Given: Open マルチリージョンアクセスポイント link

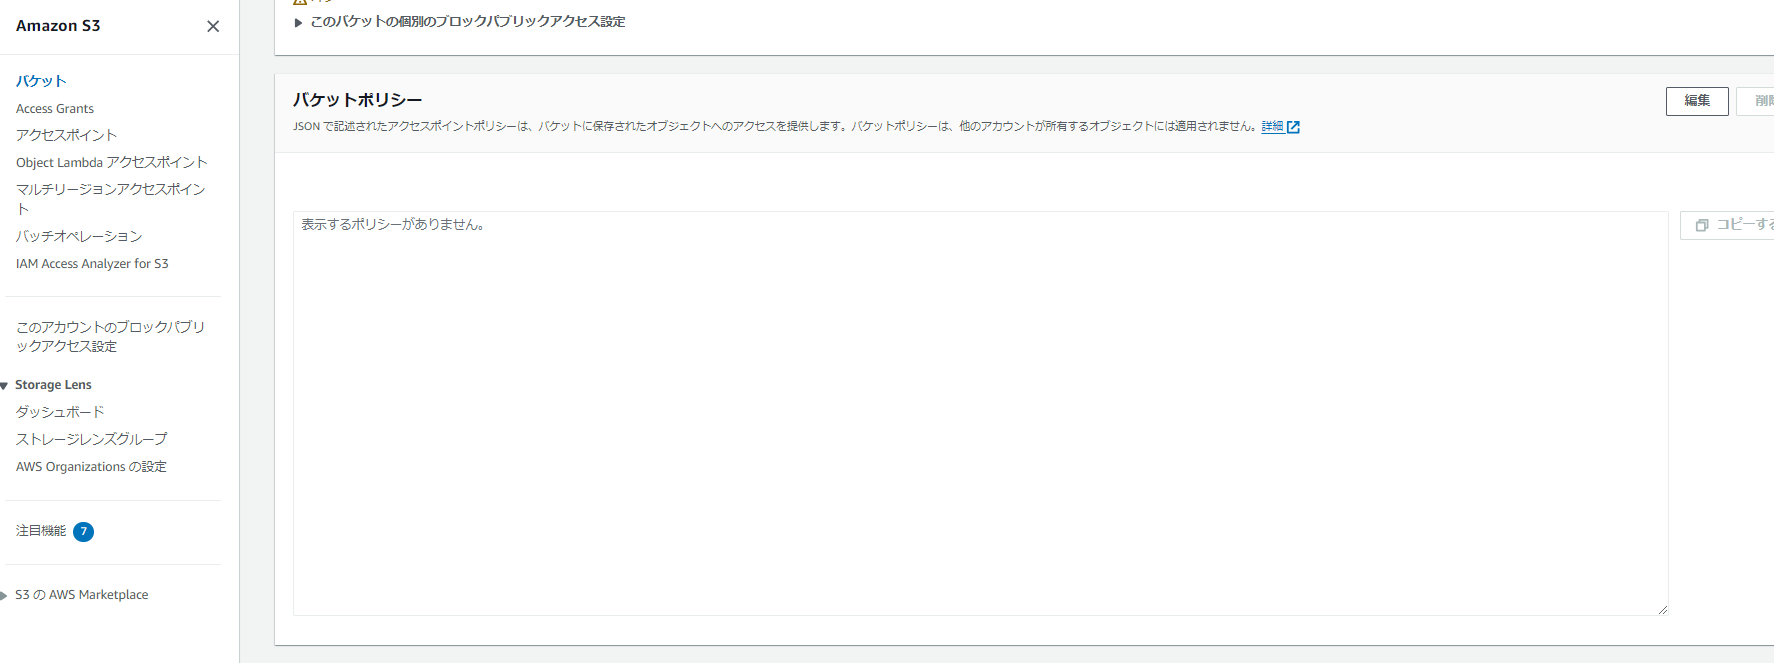Looking at the screenshot, I should (x=110, y=198).
